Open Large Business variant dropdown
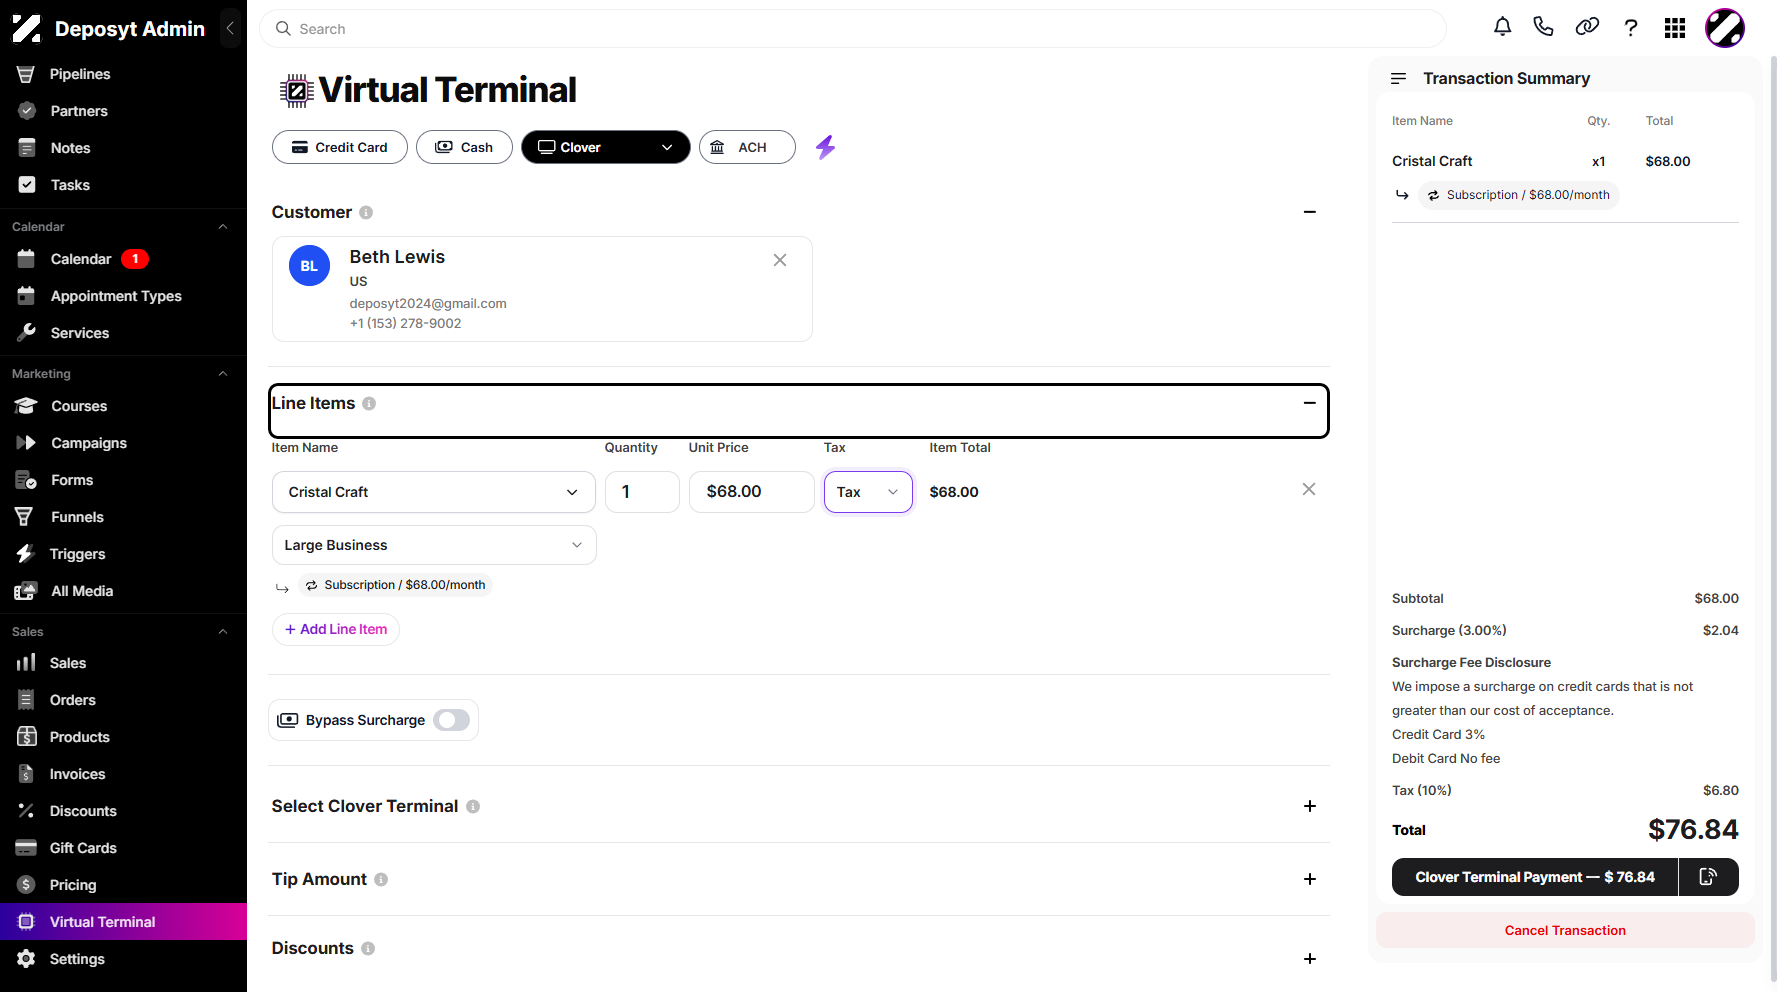1777x992 pixels. pos(434,545)
